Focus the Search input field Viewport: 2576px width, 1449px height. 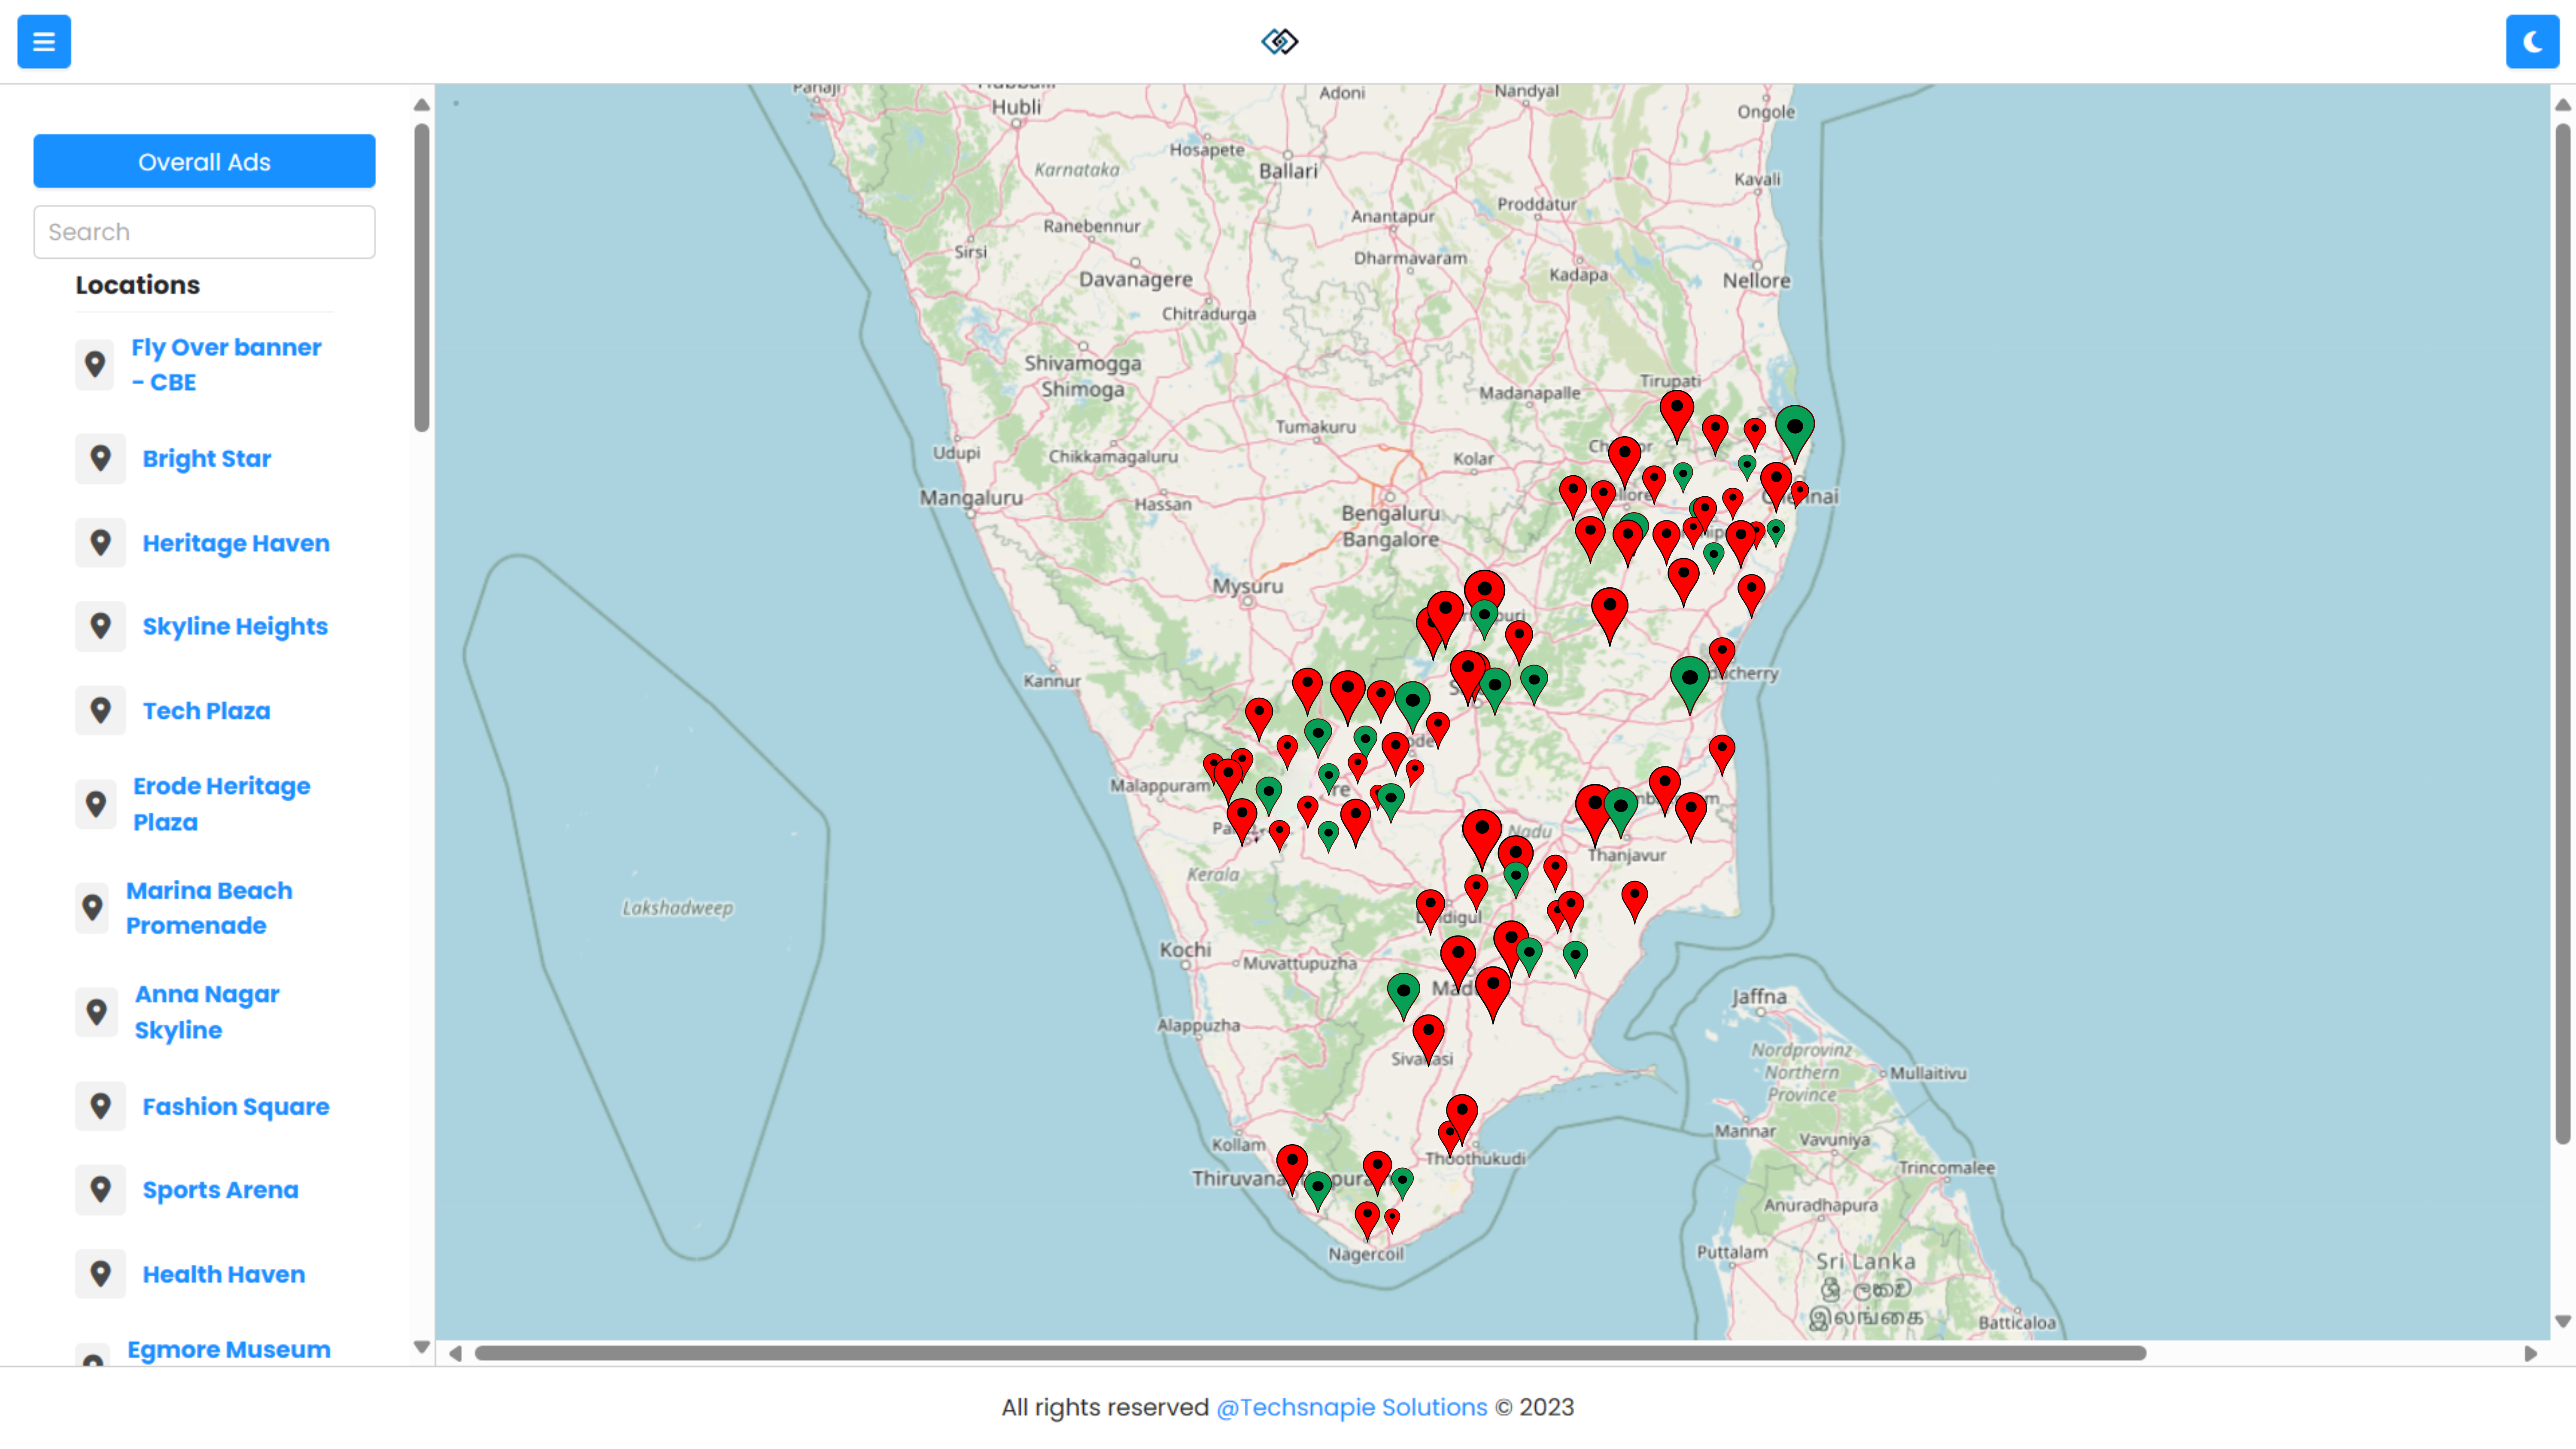204,232
